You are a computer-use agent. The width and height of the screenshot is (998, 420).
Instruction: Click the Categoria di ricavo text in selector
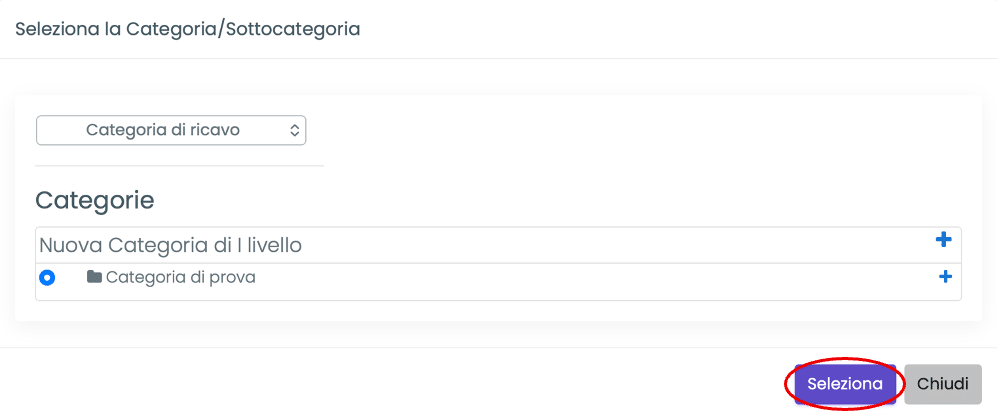point(163,130)
